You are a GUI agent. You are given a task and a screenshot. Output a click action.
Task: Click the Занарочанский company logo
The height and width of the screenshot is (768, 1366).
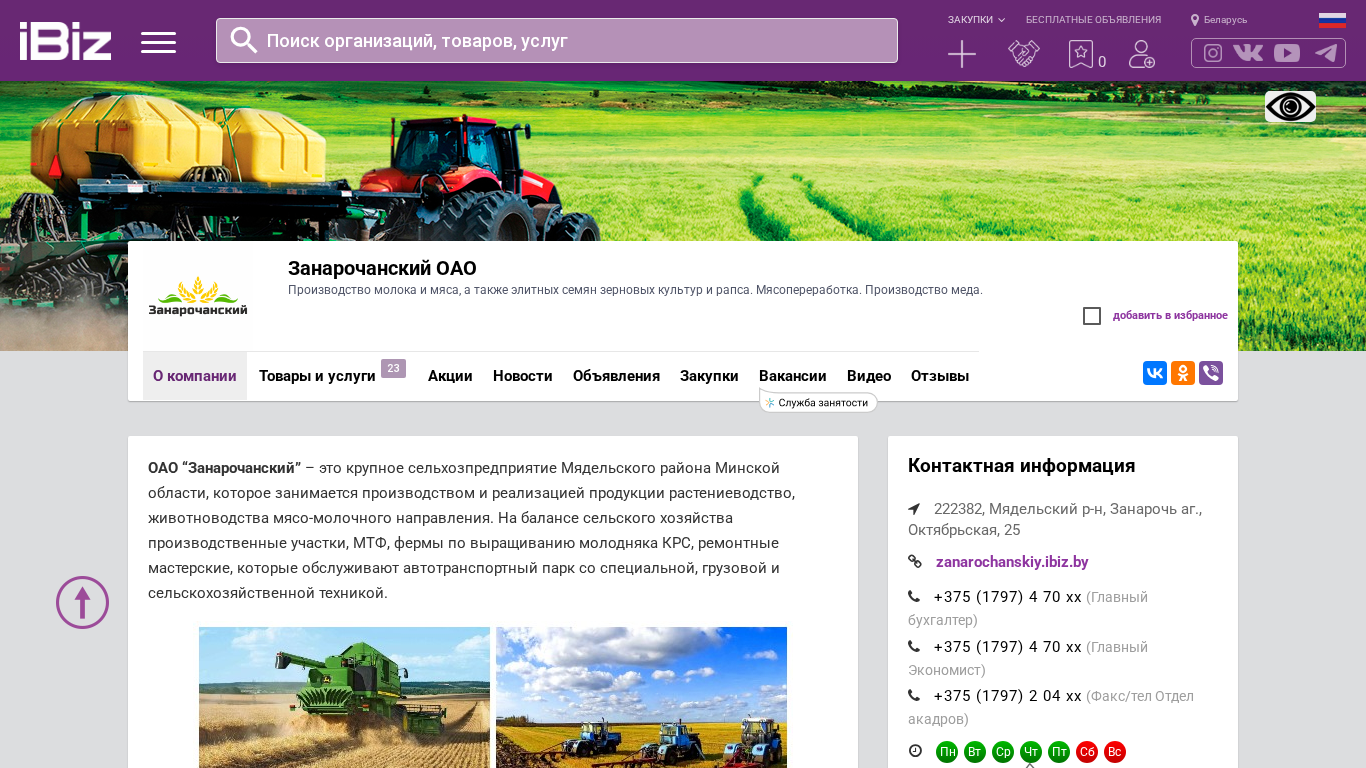click(198, 297)
